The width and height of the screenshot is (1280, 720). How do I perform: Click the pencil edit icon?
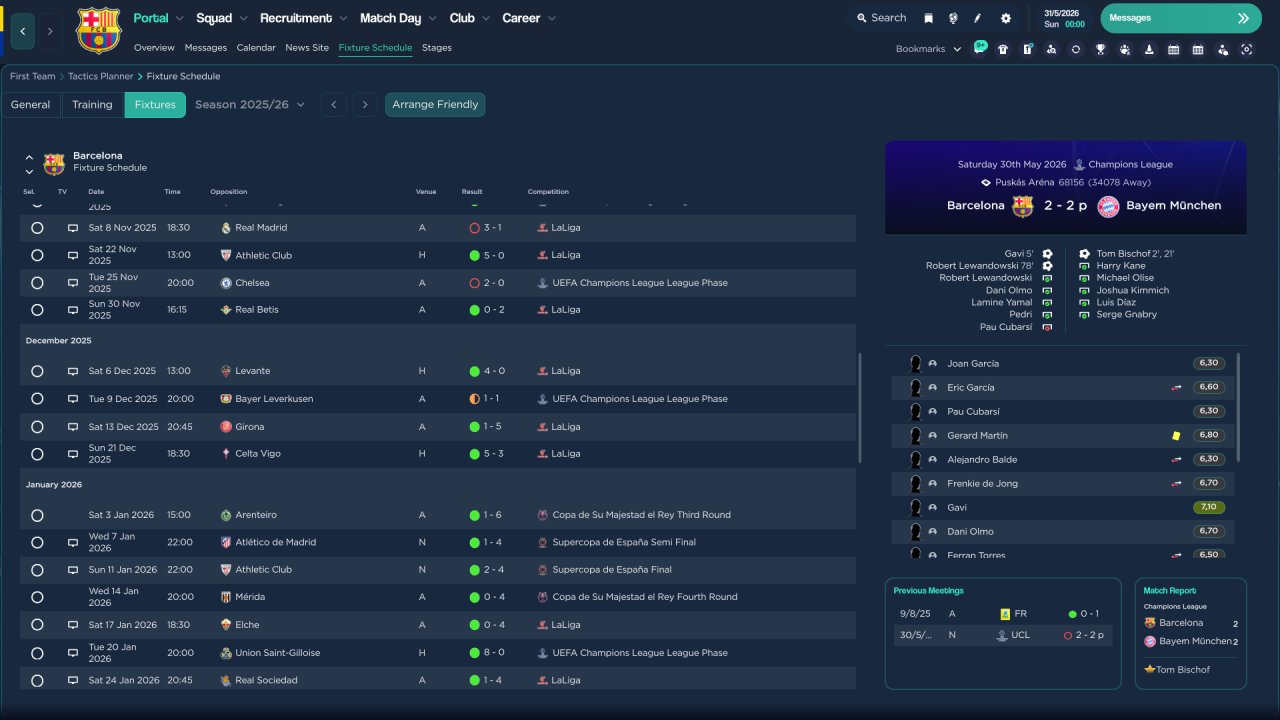click(x=978, y=18)
